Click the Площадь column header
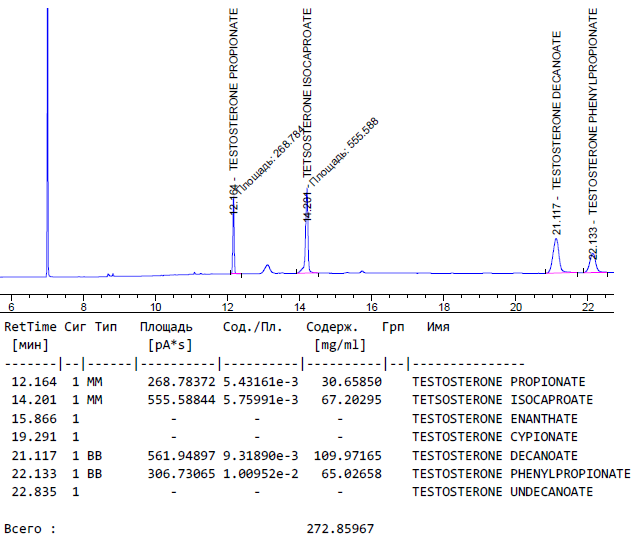The image size is (637, 539). (166, 327)
